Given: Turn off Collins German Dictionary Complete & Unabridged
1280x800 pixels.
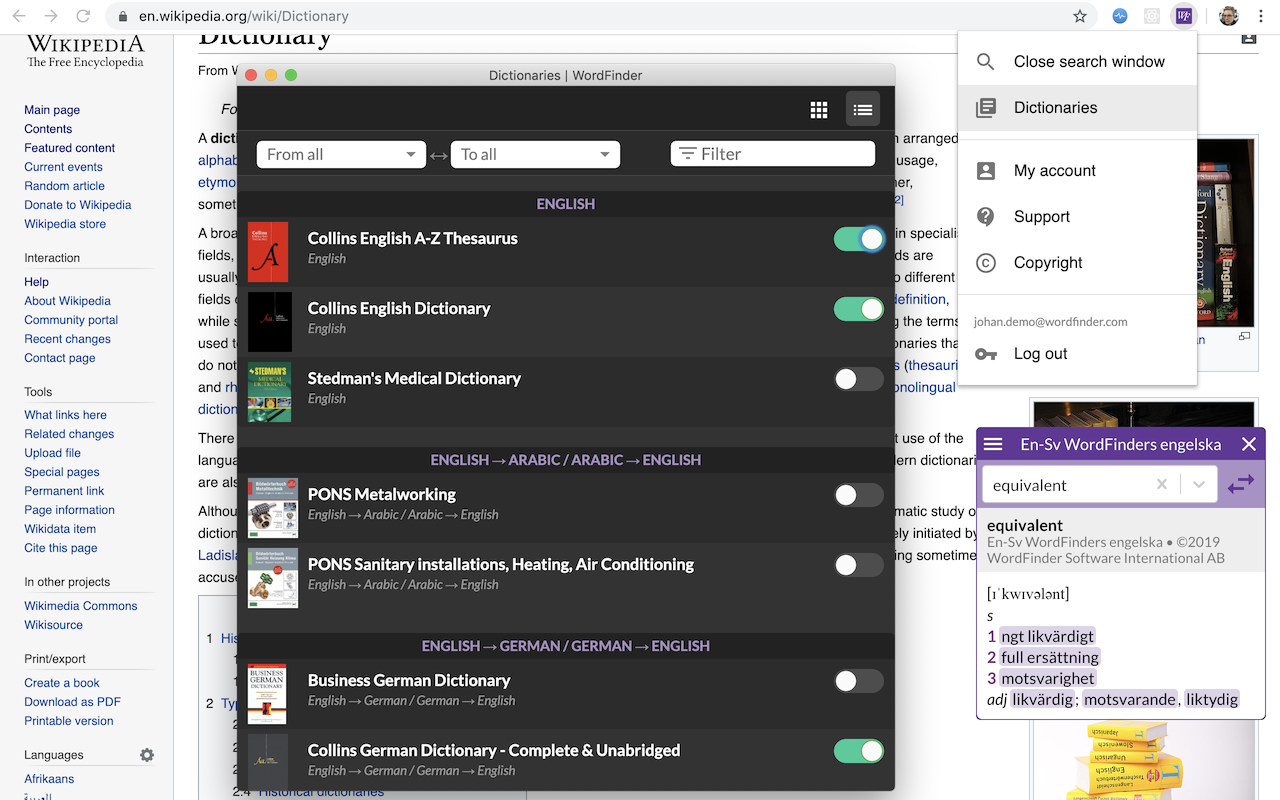Looking at the screenshot, I should (859, 751).
